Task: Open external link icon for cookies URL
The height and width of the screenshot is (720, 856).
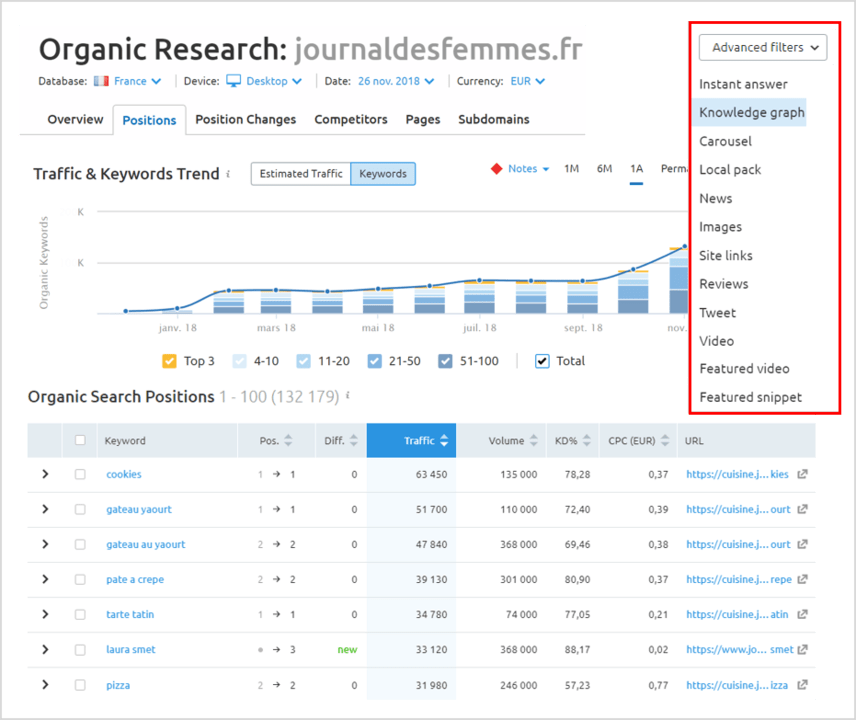Action: [x=802, y=474]
